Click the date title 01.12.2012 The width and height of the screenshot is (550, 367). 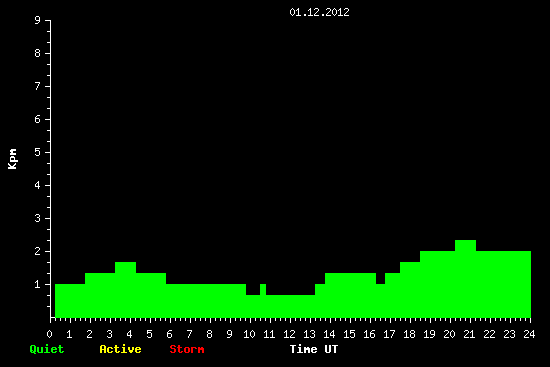[319, 12]
